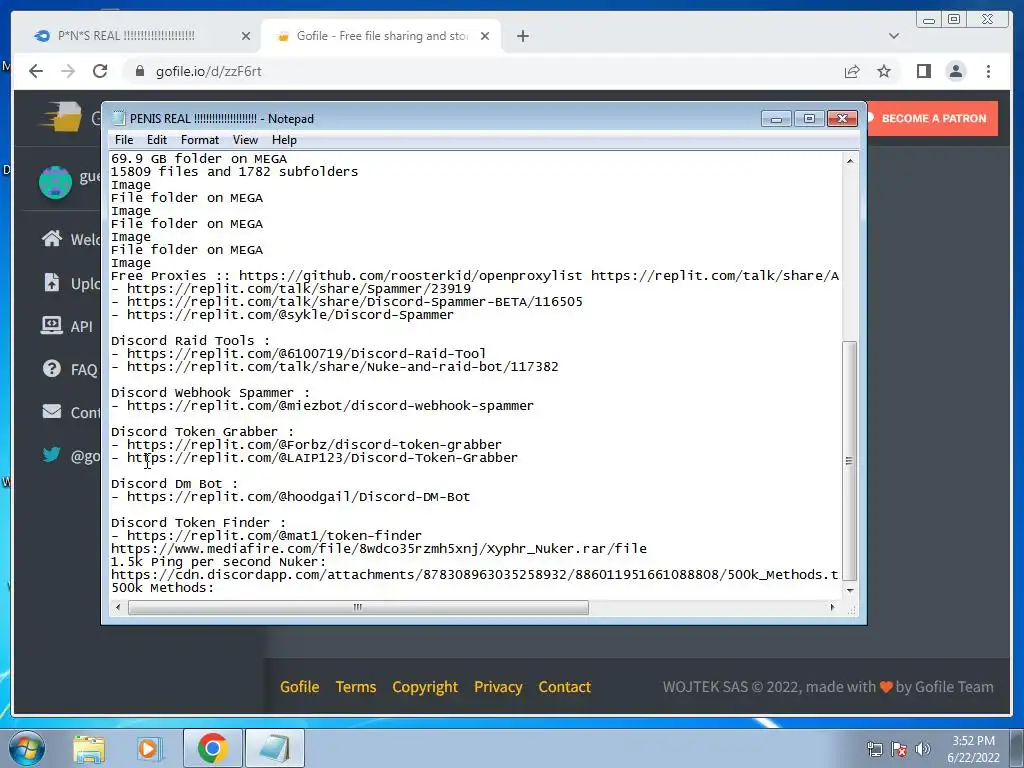Screen dimensions: 1024x768
Task: Click the Gofile footer link
Action: (300, 687)
